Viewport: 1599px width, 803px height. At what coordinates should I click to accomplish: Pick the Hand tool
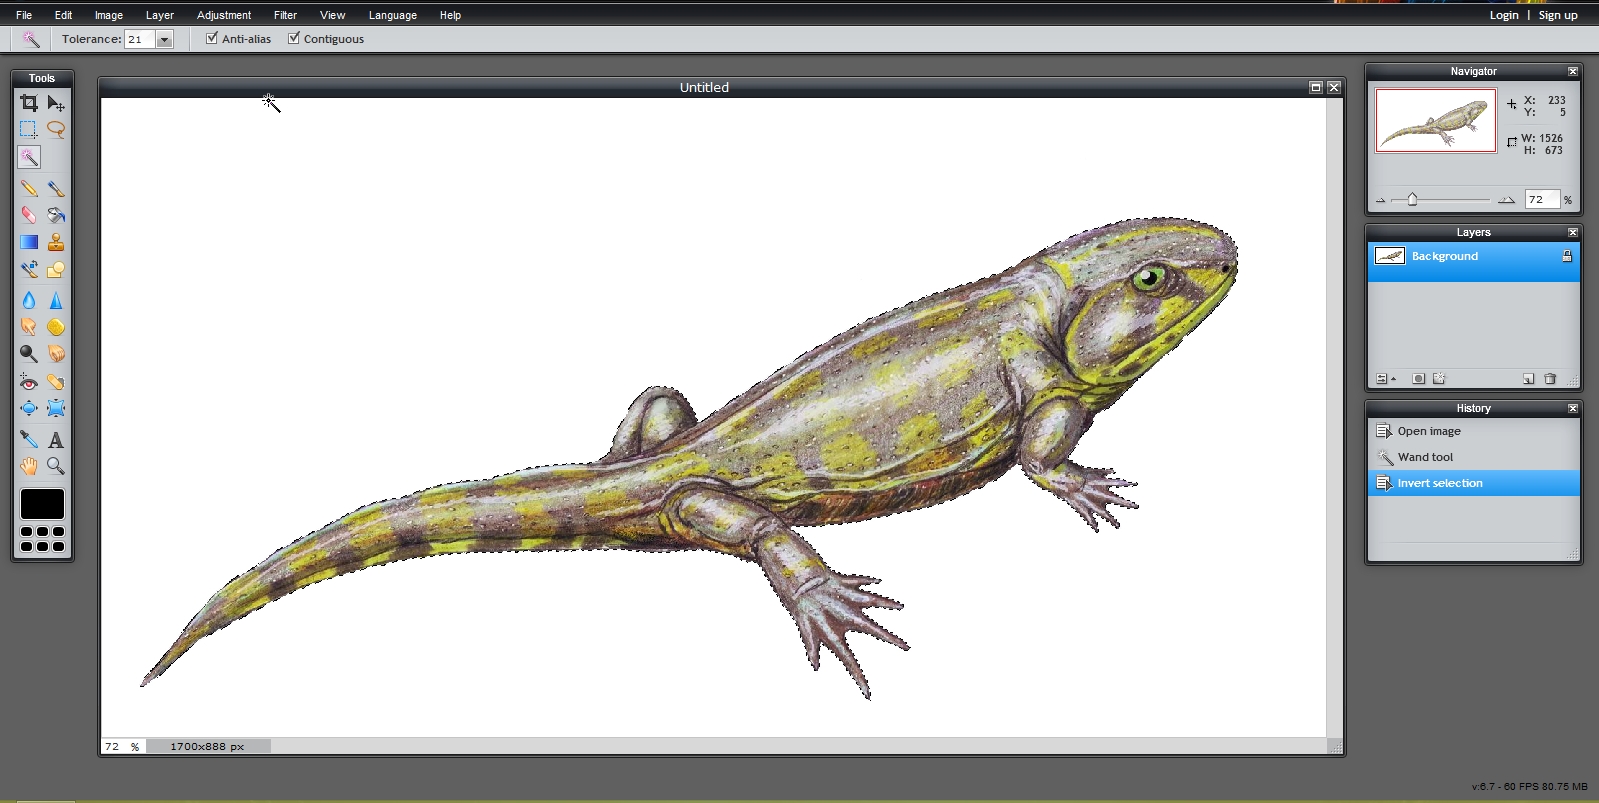coord(29,466)
